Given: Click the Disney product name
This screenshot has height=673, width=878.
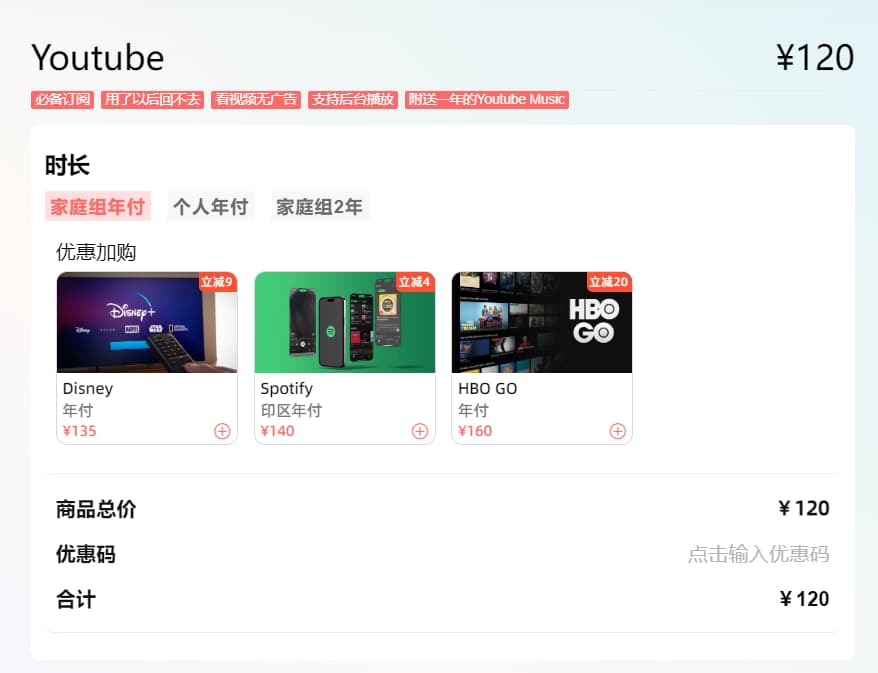Looking at the screenshot, I should pos(88,389).
